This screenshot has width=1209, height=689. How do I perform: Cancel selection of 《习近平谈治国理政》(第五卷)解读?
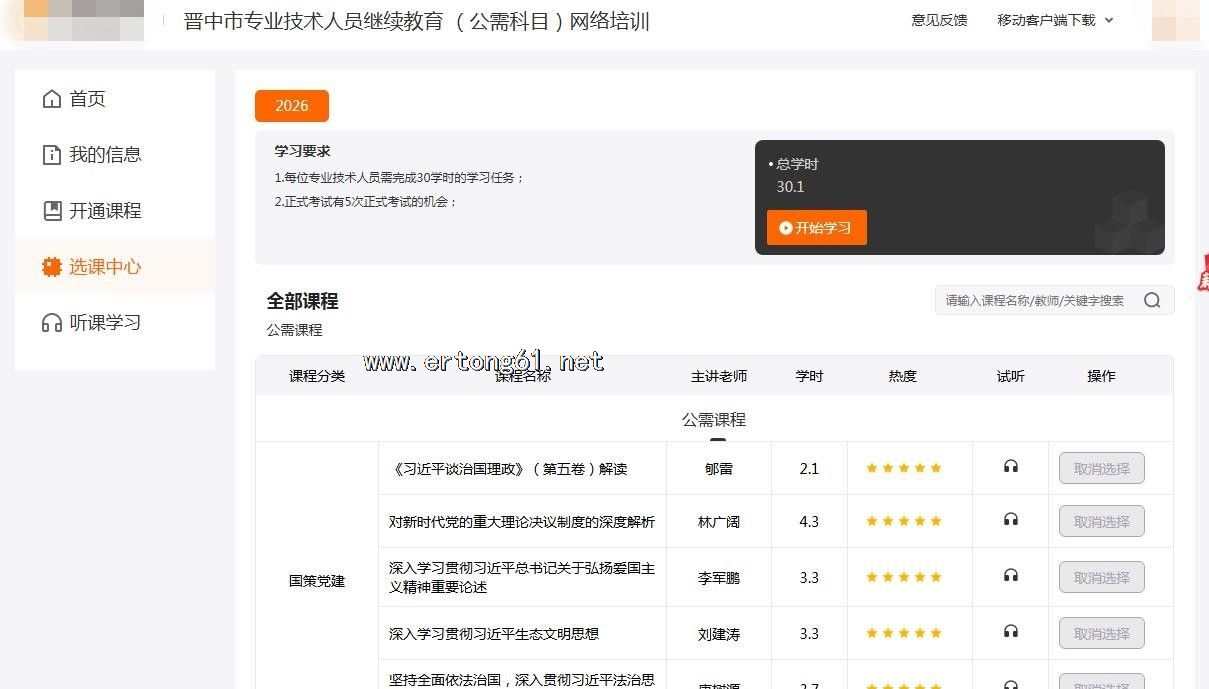1102,468
